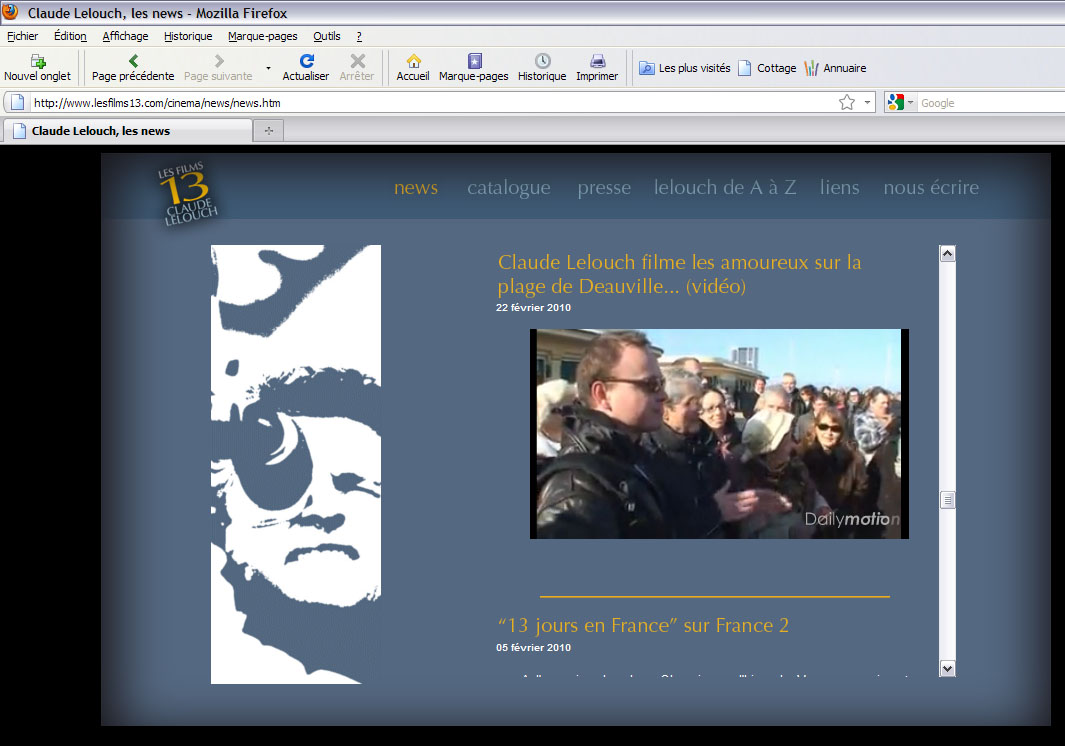Open the lelouch de A à Z link
This screenshot has width=1065, height=746.
click(x=725, y=188)
